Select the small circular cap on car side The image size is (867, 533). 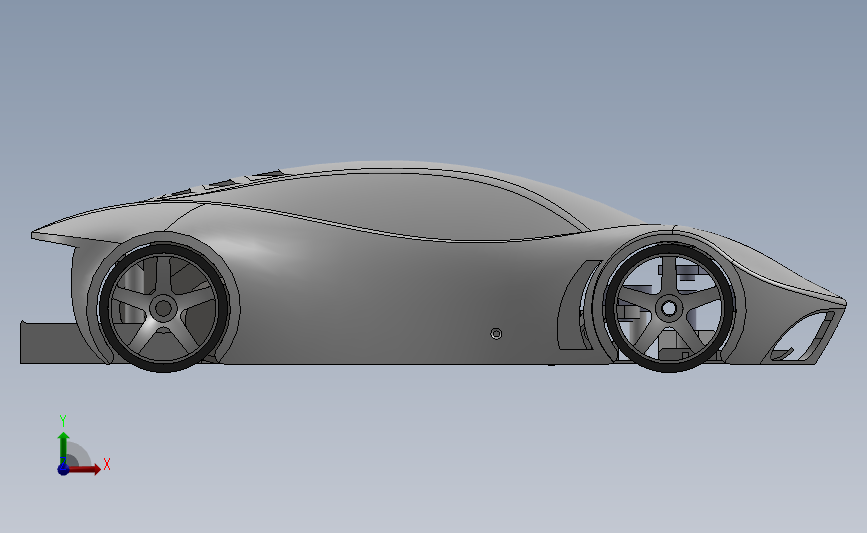click(497, 333)
